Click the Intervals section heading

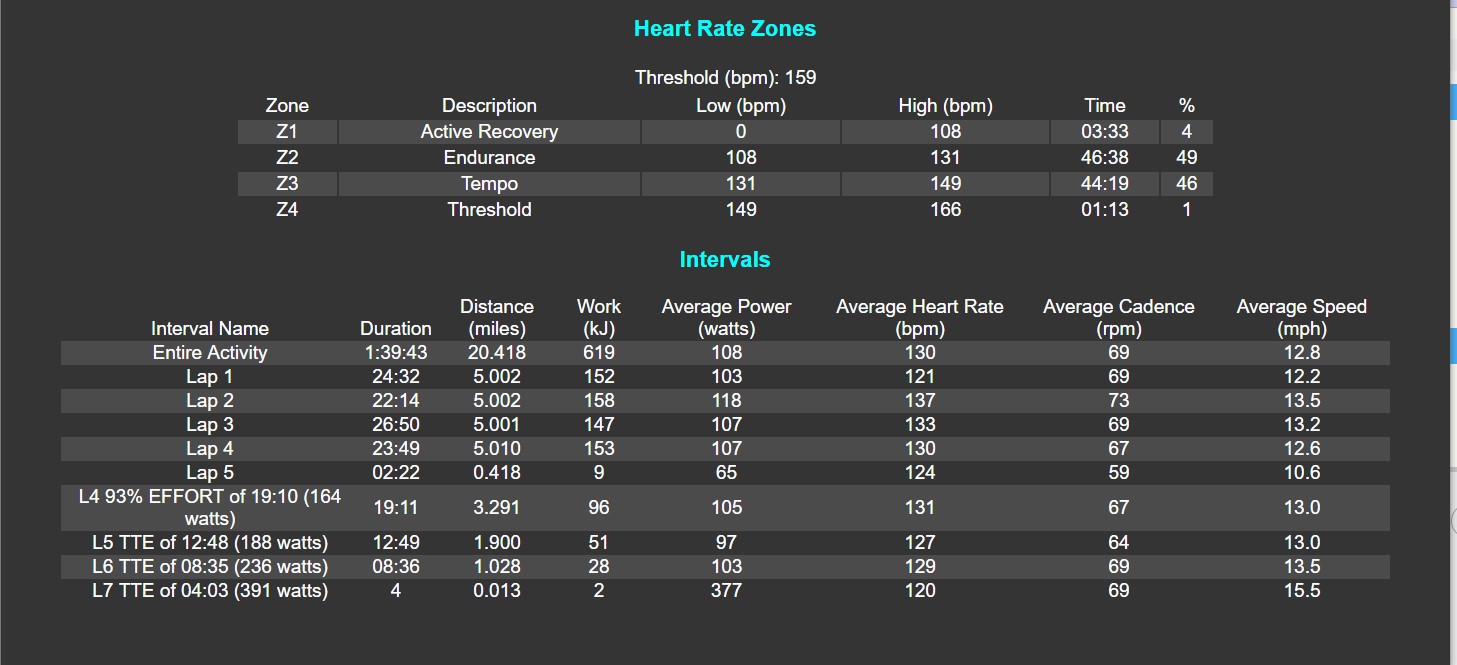pyautogui.click(x=725, y=260)
